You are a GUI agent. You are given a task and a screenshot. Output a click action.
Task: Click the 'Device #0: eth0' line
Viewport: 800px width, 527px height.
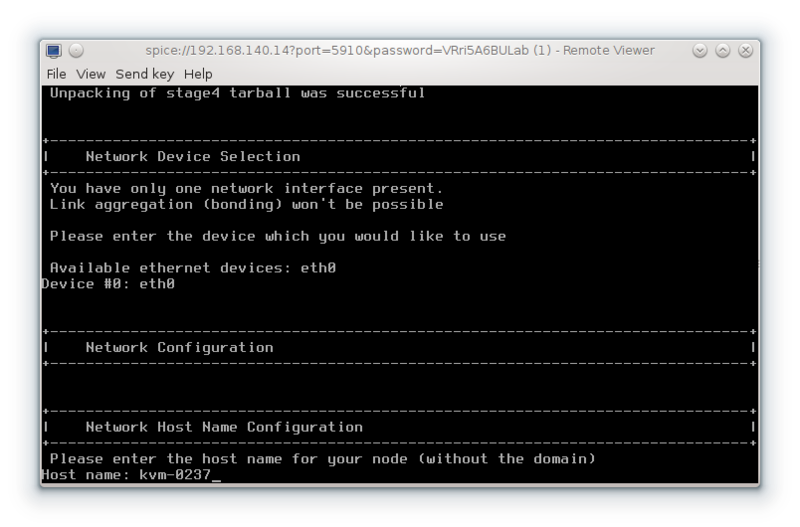click(x=108, y=284)
